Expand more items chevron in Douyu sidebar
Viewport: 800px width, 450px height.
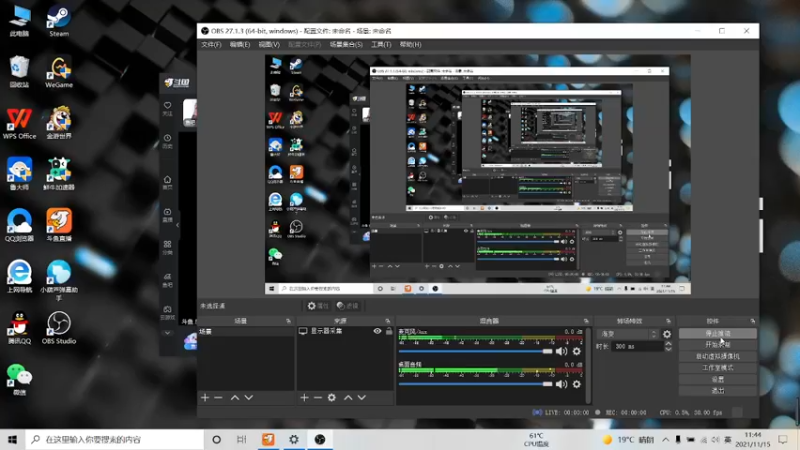coord(167,333)
